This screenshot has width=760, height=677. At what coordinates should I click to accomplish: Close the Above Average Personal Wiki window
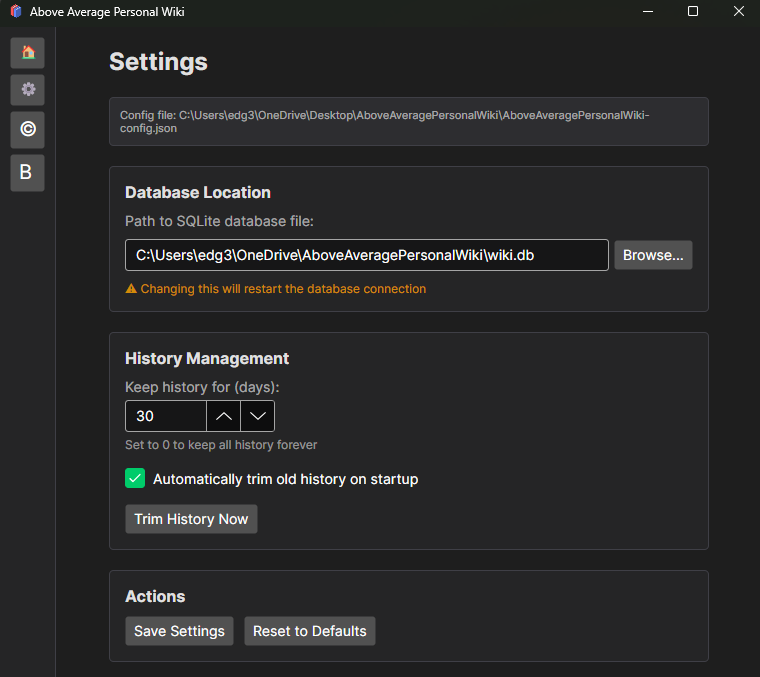tap(738, 11)
